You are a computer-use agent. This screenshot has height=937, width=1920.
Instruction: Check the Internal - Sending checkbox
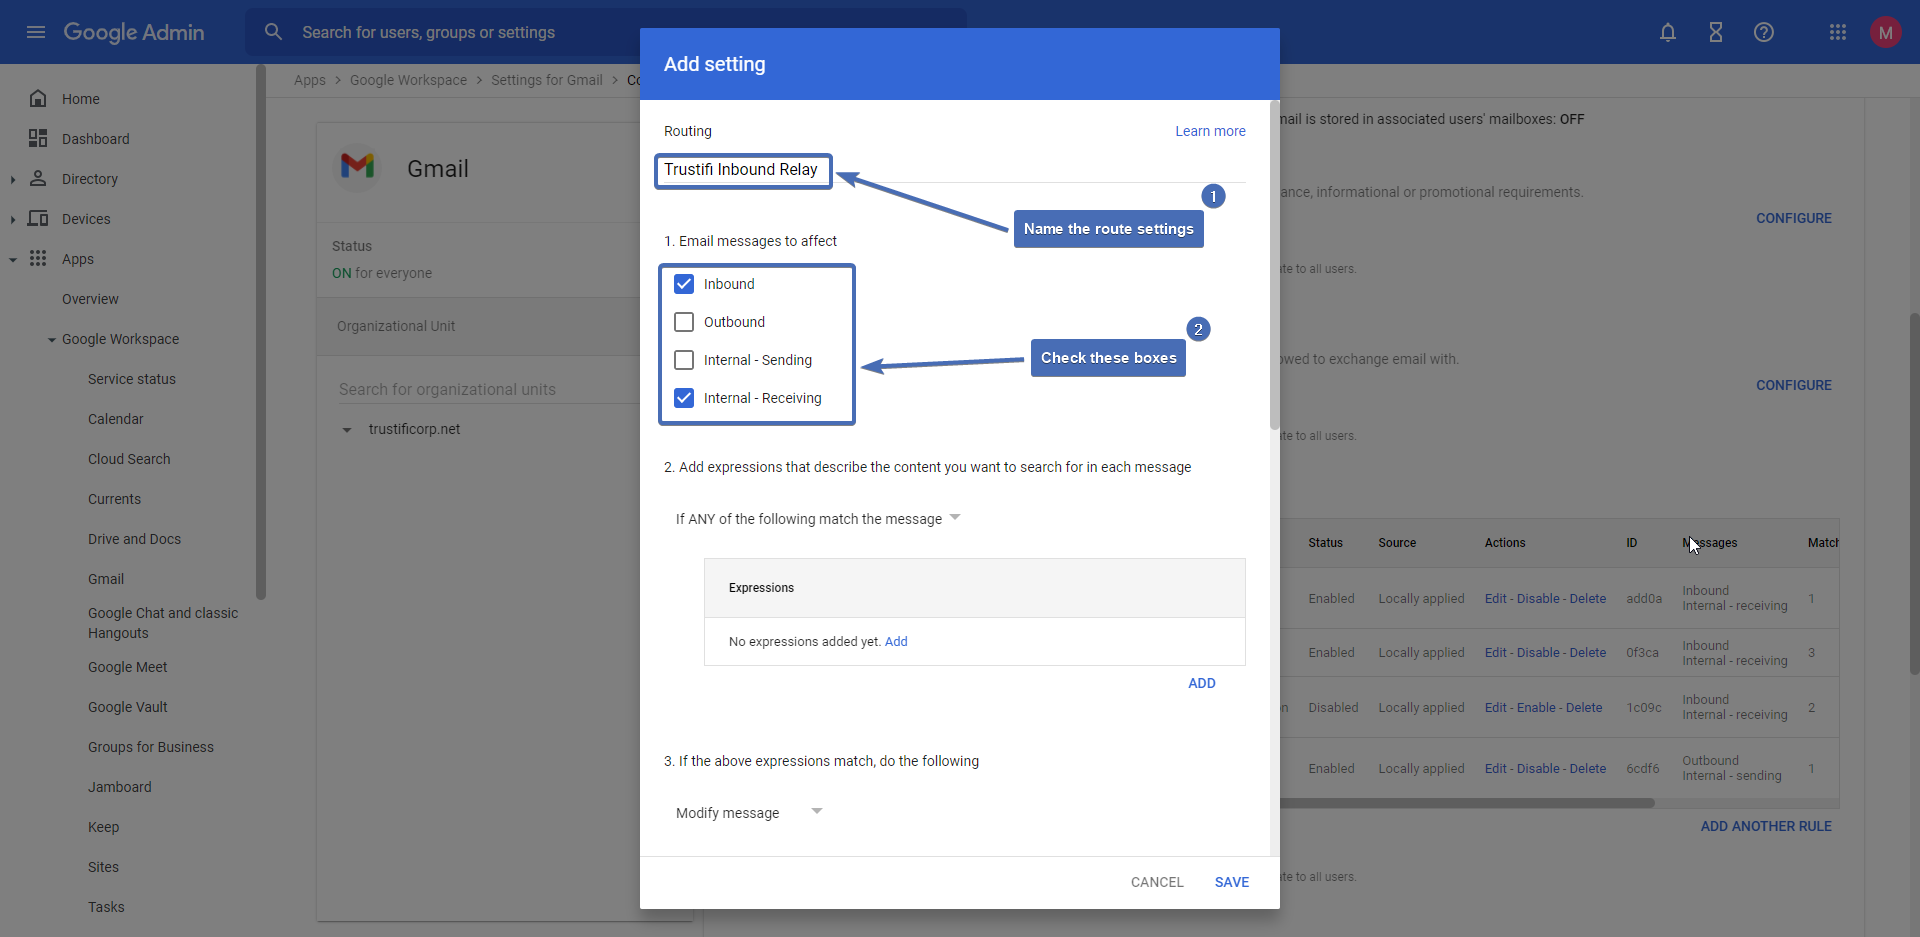pyautogui.click(x=684, y=360)
